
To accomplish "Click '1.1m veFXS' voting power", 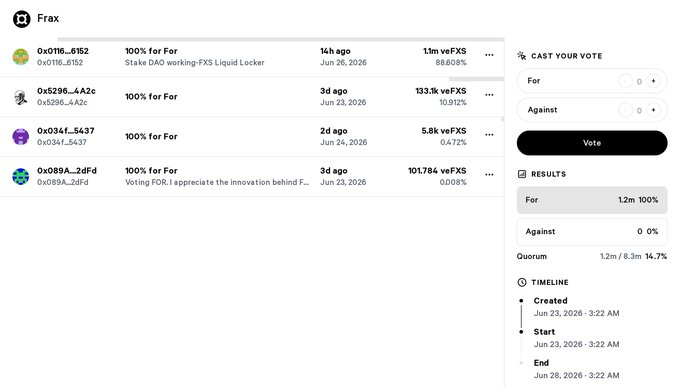I will 445,51.
